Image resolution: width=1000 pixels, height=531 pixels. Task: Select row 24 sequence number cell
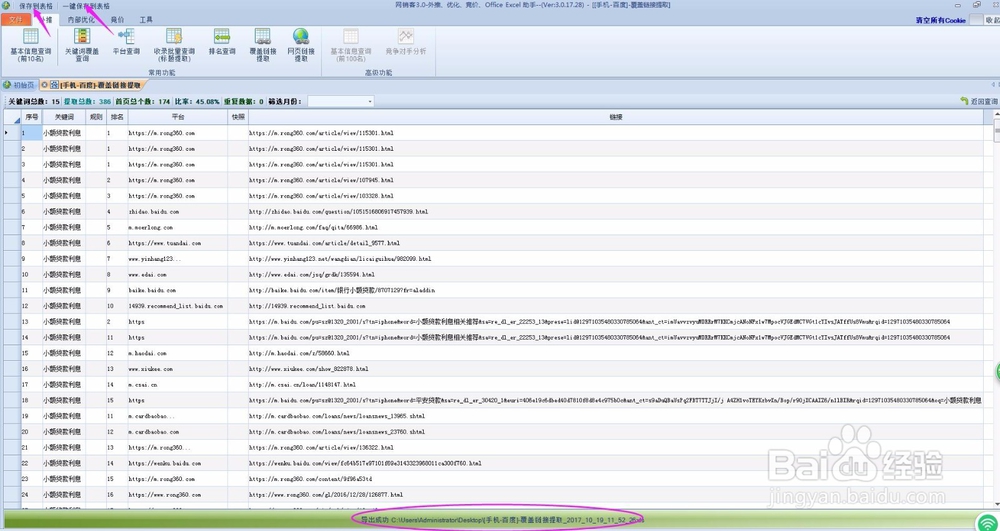pyautogui.click(x=31, y=495)
